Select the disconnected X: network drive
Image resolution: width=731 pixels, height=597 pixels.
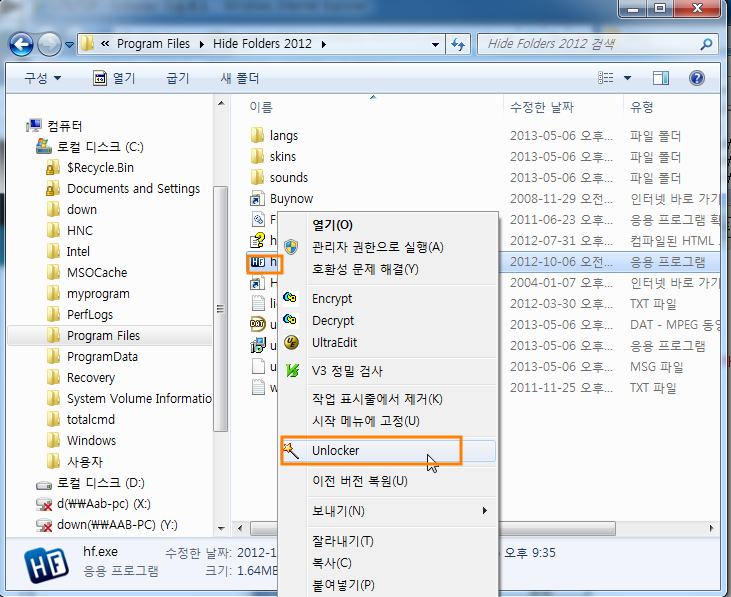93,504
